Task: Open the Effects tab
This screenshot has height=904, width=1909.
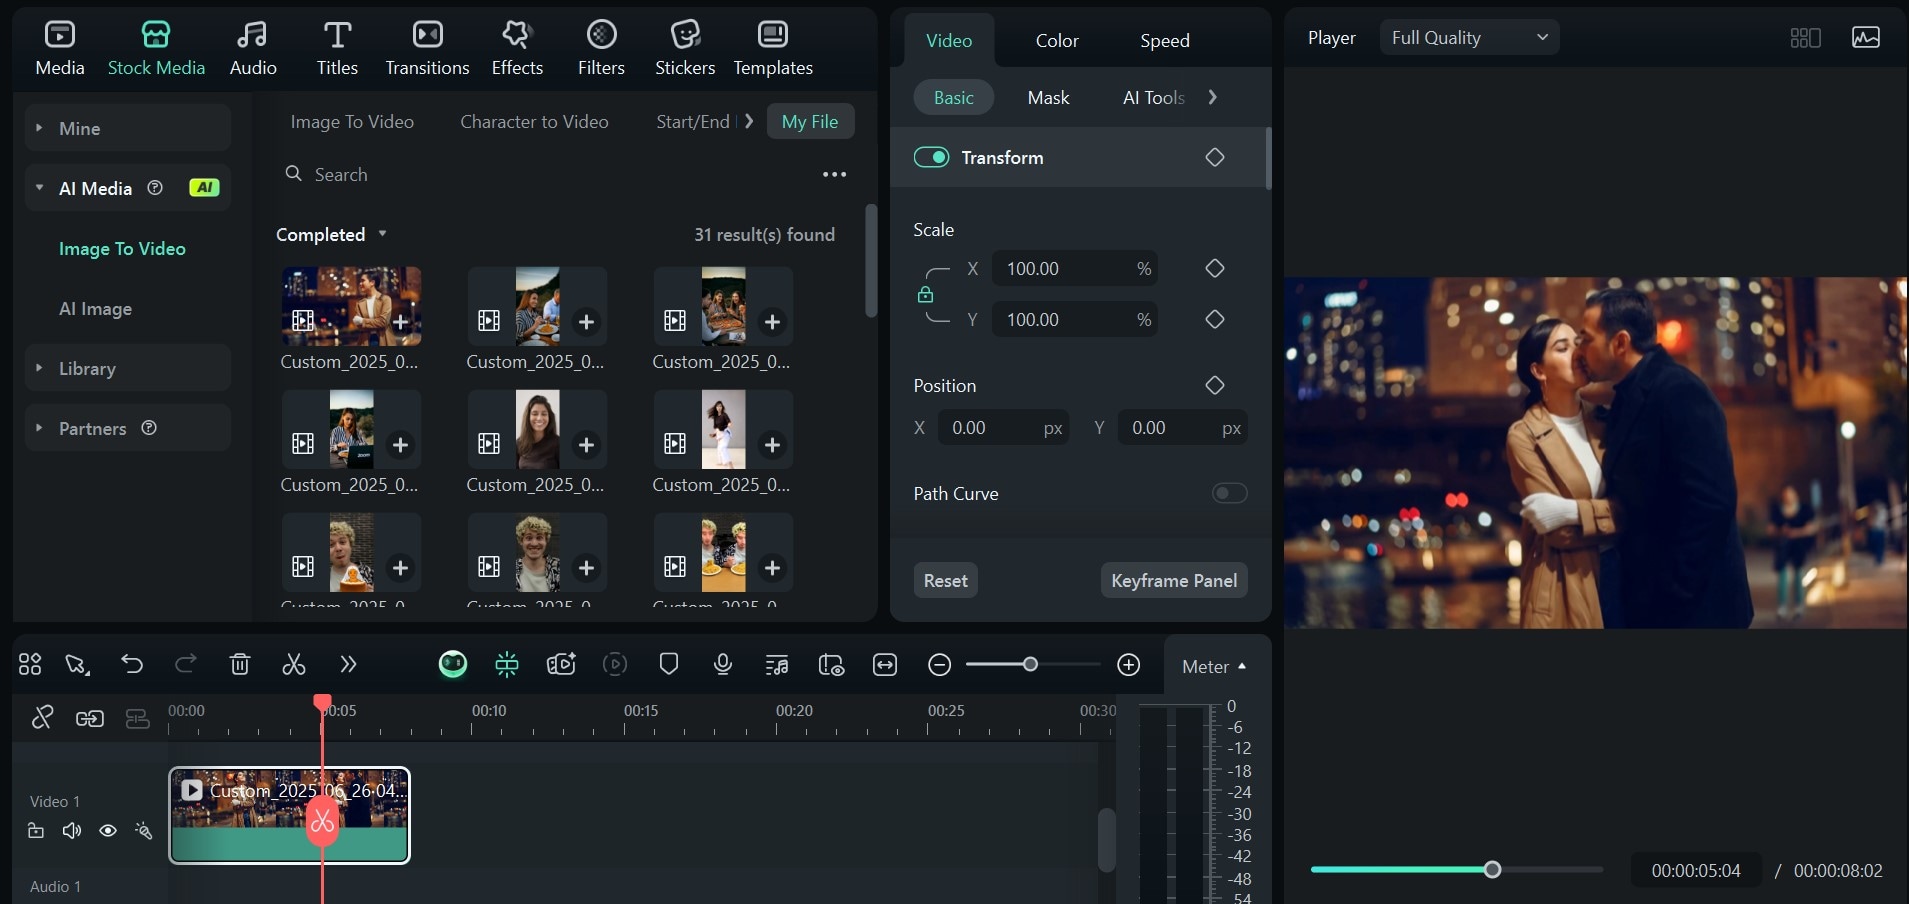Action: click(517, 48)
